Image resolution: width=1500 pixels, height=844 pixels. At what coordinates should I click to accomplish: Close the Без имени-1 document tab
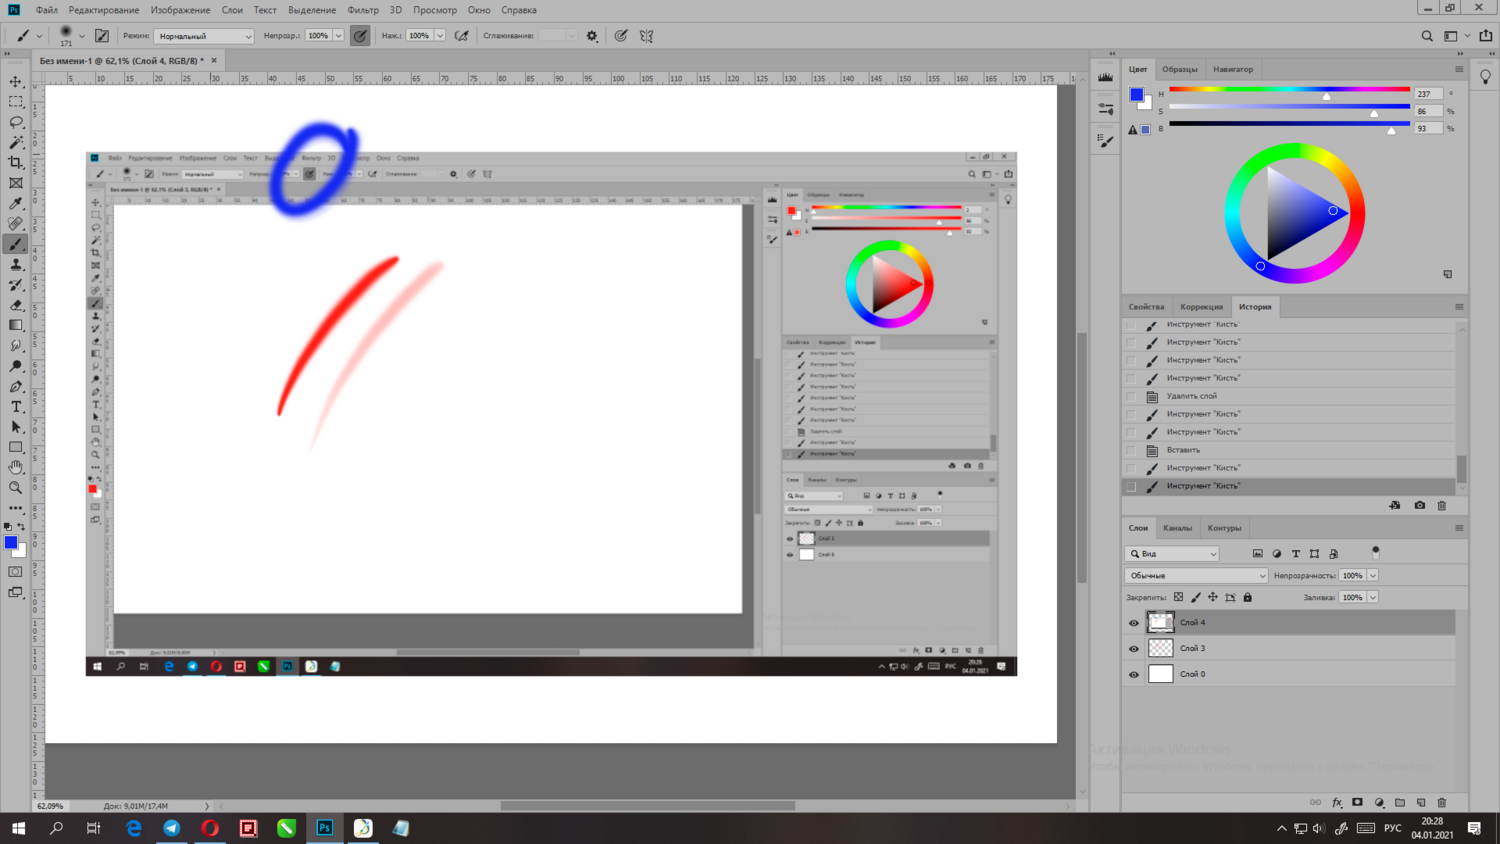click(214, 61)
